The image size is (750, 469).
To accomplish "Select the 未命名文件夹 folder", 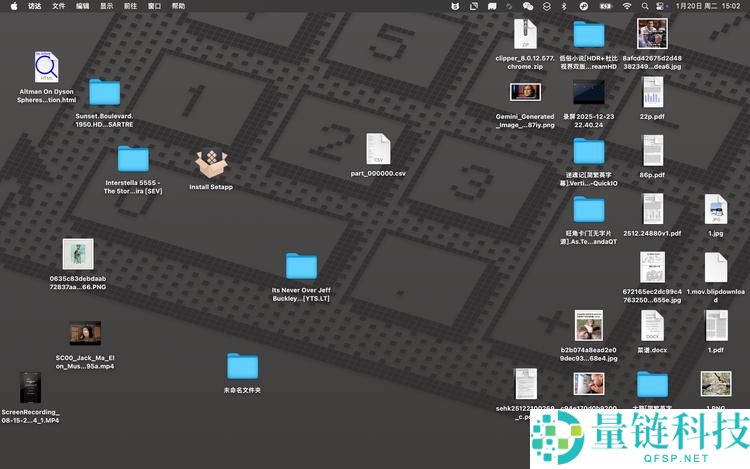I will 242,367.
